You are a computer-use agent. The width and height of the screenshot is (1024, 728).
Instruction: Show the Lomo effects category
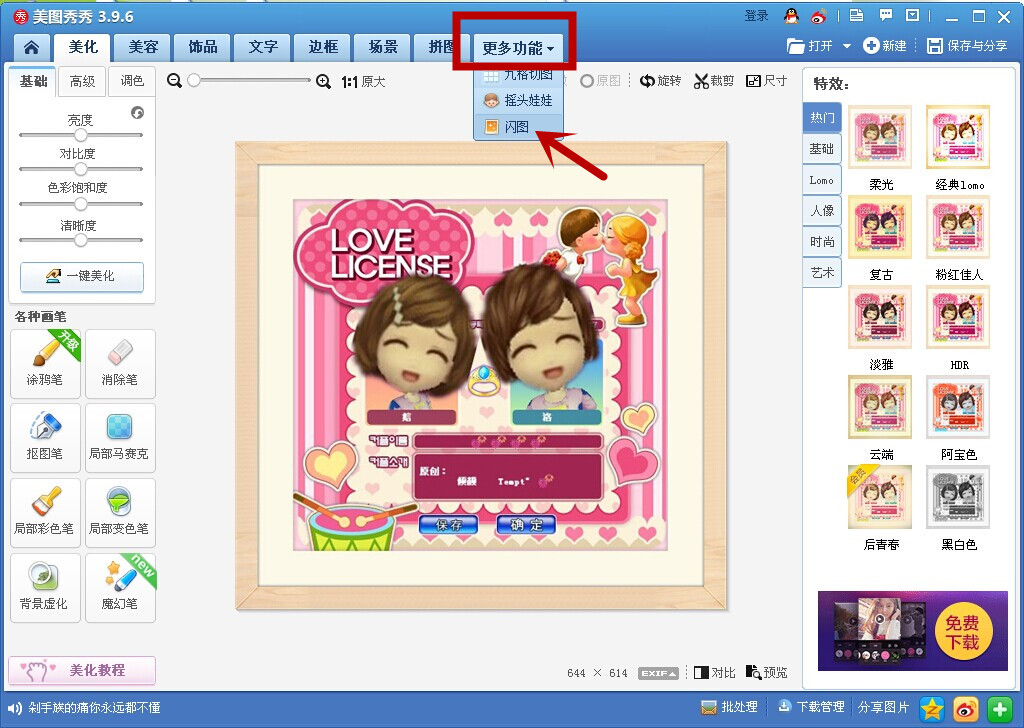[822, 180]
